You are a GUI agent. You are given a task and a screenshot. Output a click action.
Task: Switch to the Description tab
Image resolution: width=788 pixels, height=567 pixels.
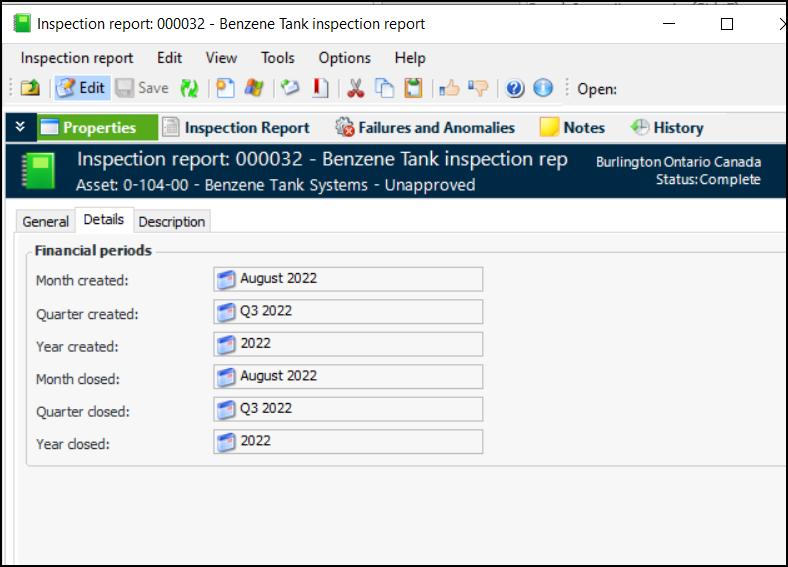pos(172,221)
